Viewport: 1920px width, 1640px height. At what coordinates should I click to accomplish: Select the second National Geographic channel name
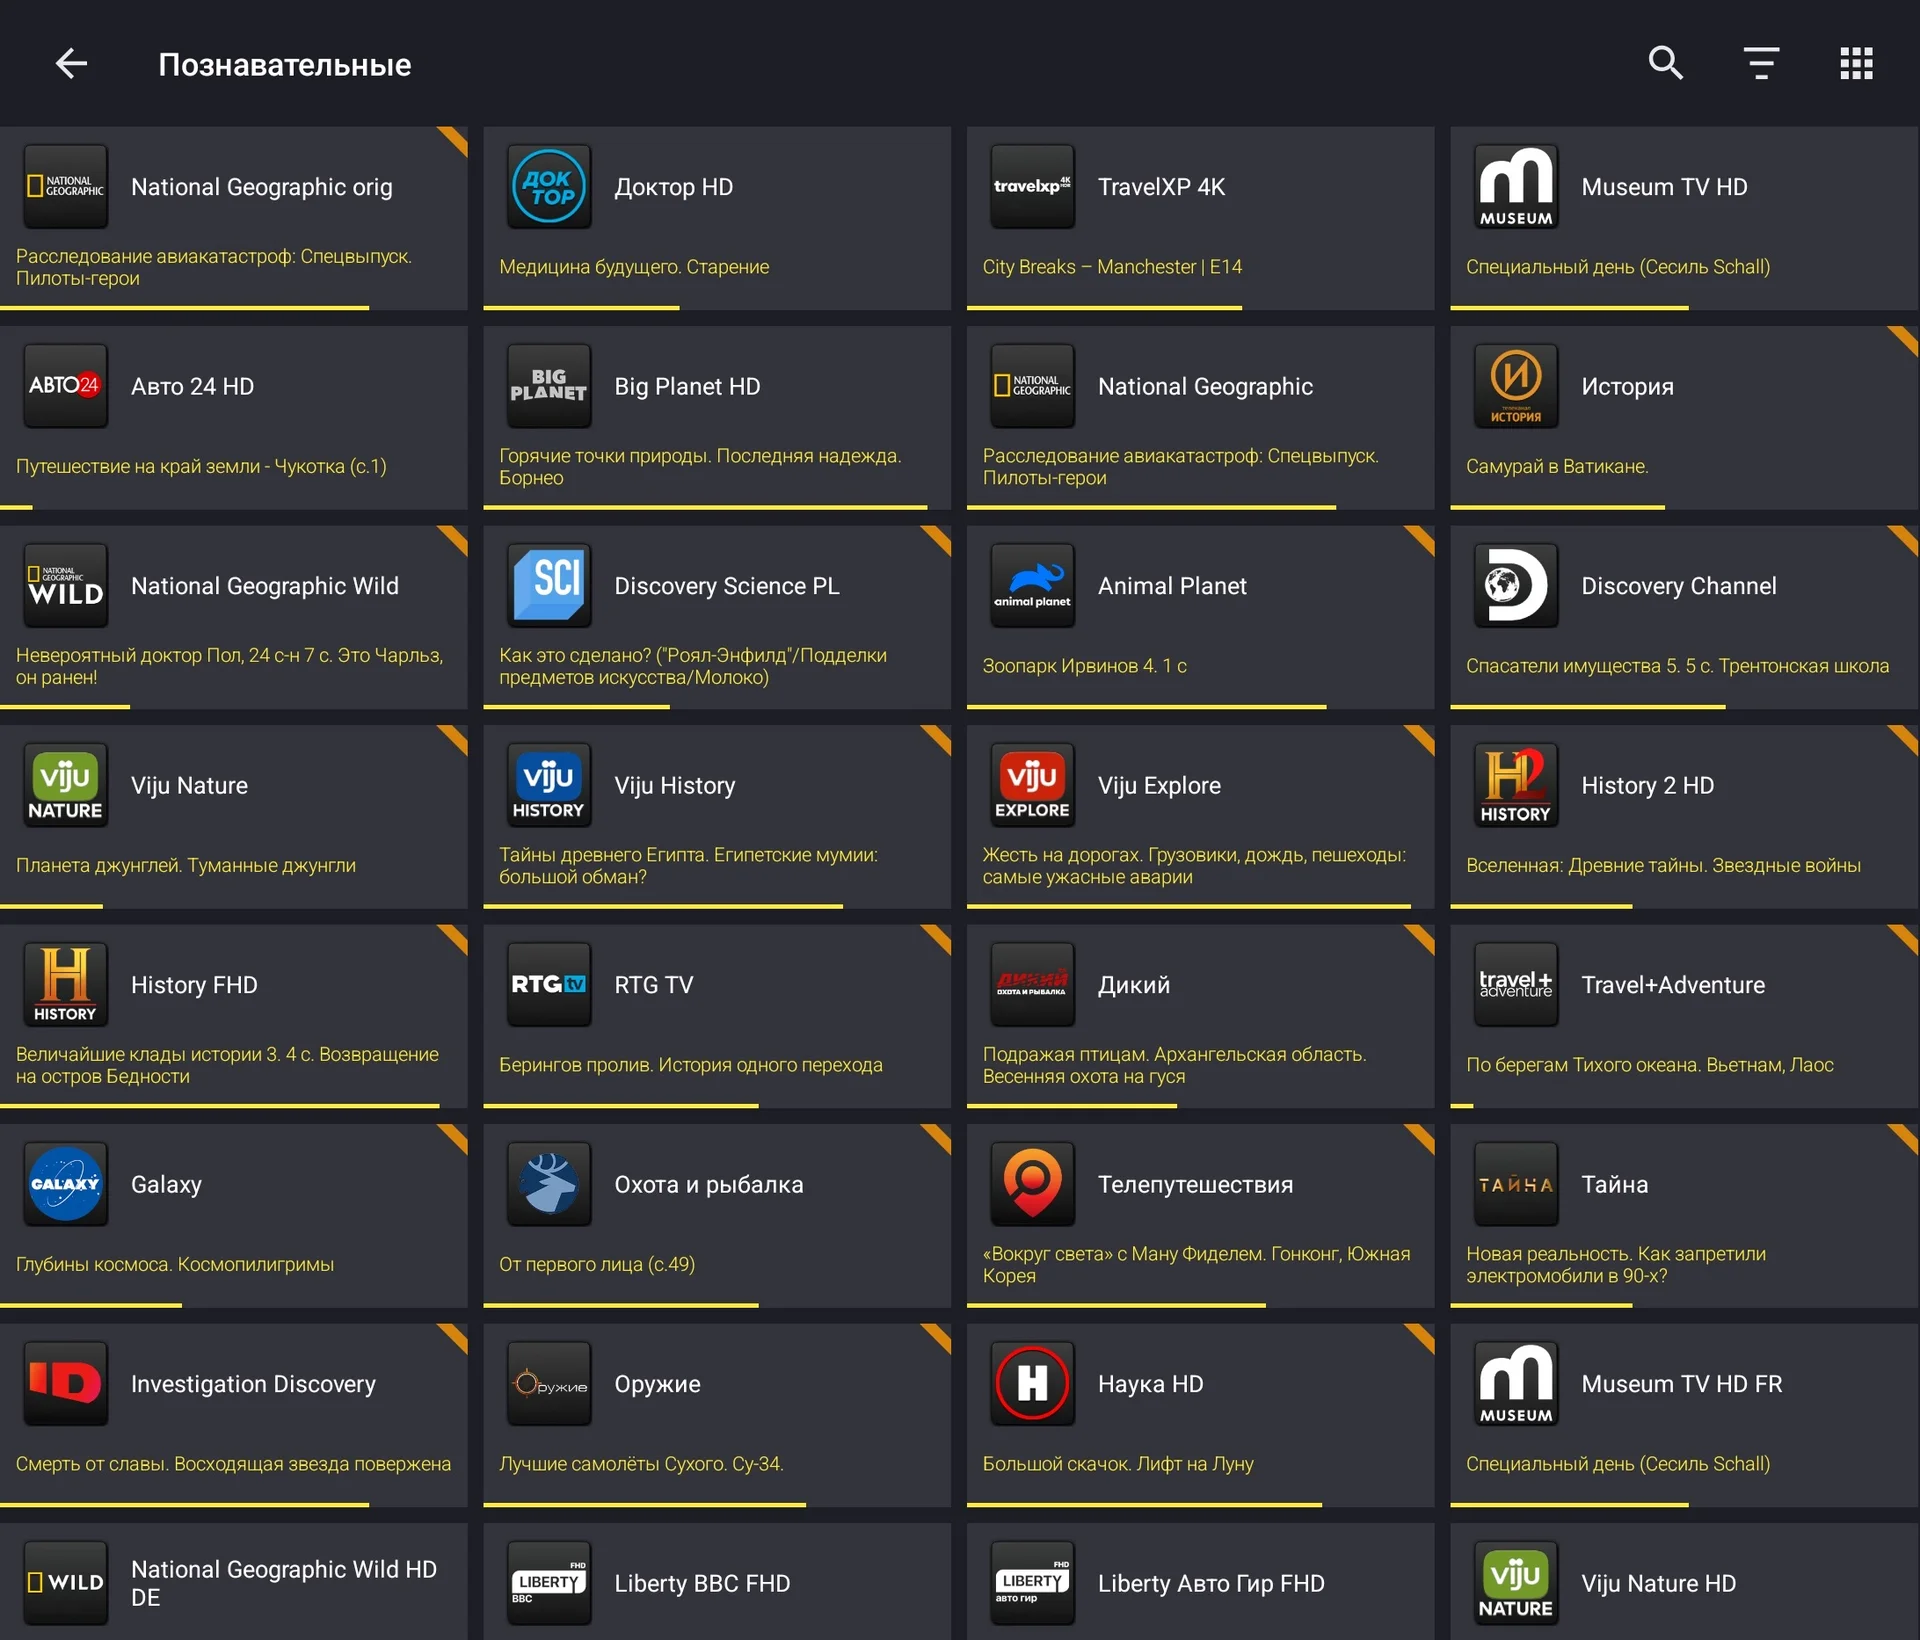pyautogui.click(x=1205, y=386)
